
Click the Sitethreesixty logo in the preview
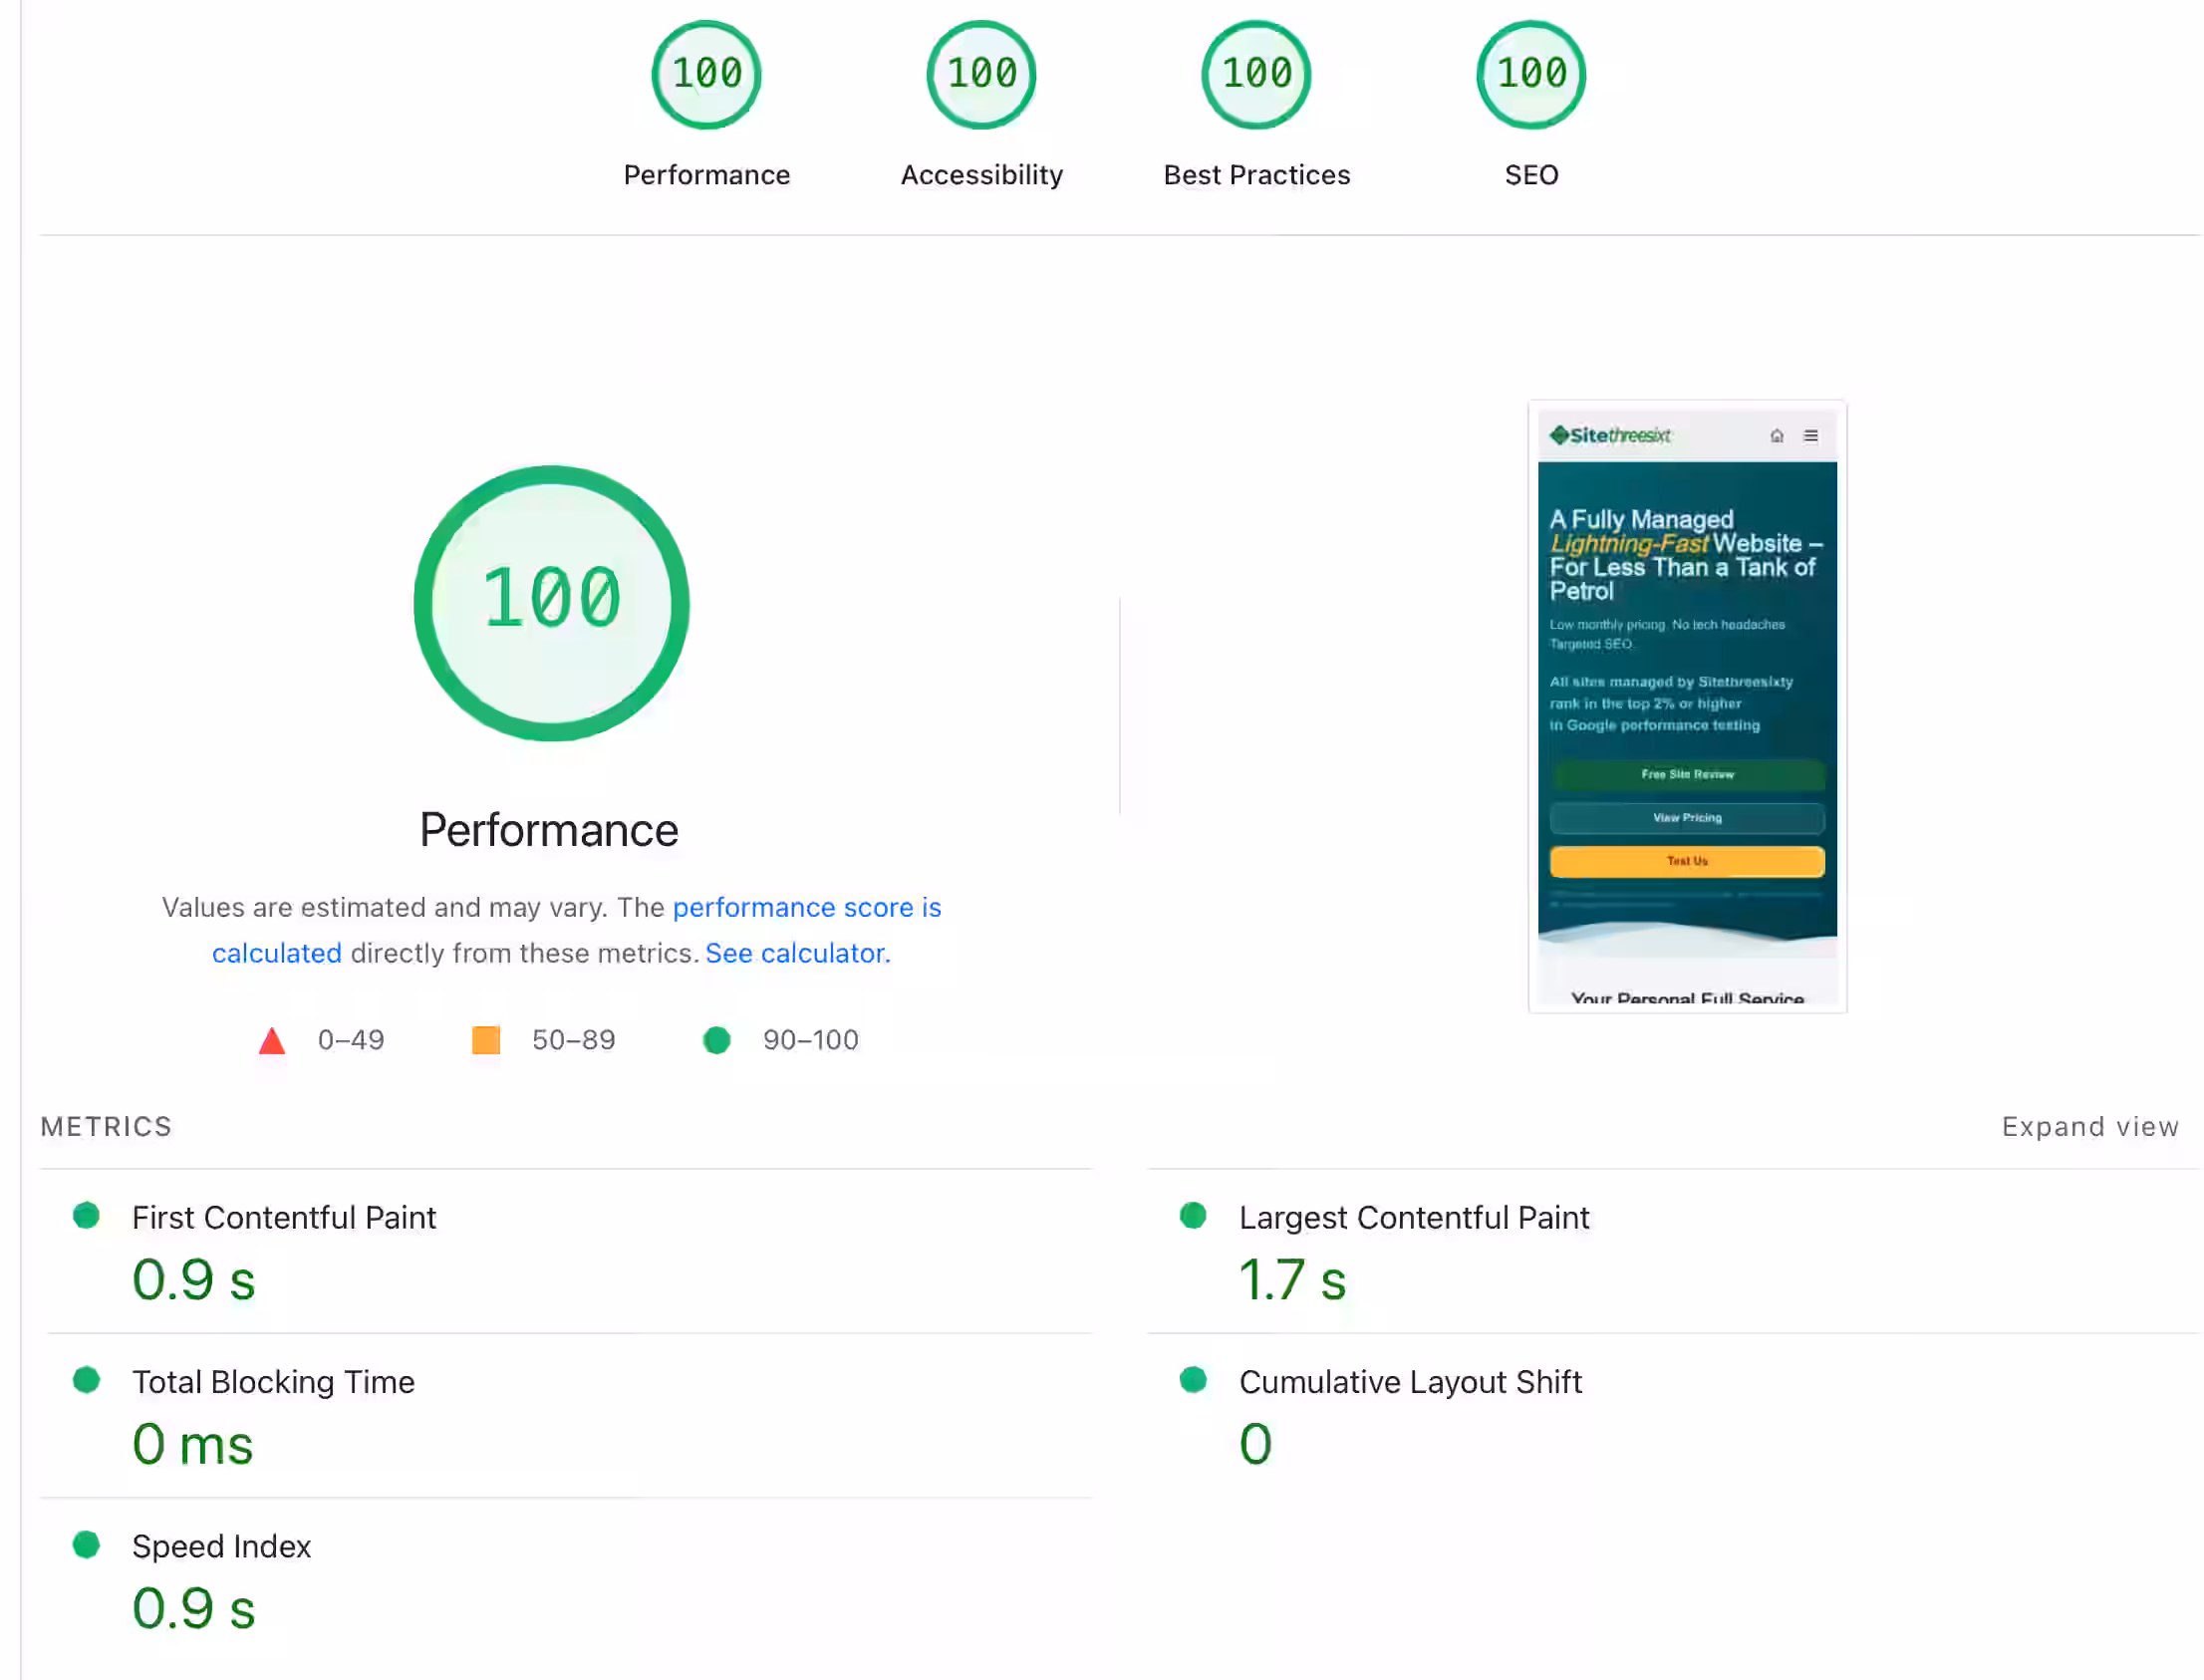coord(1609,435)
